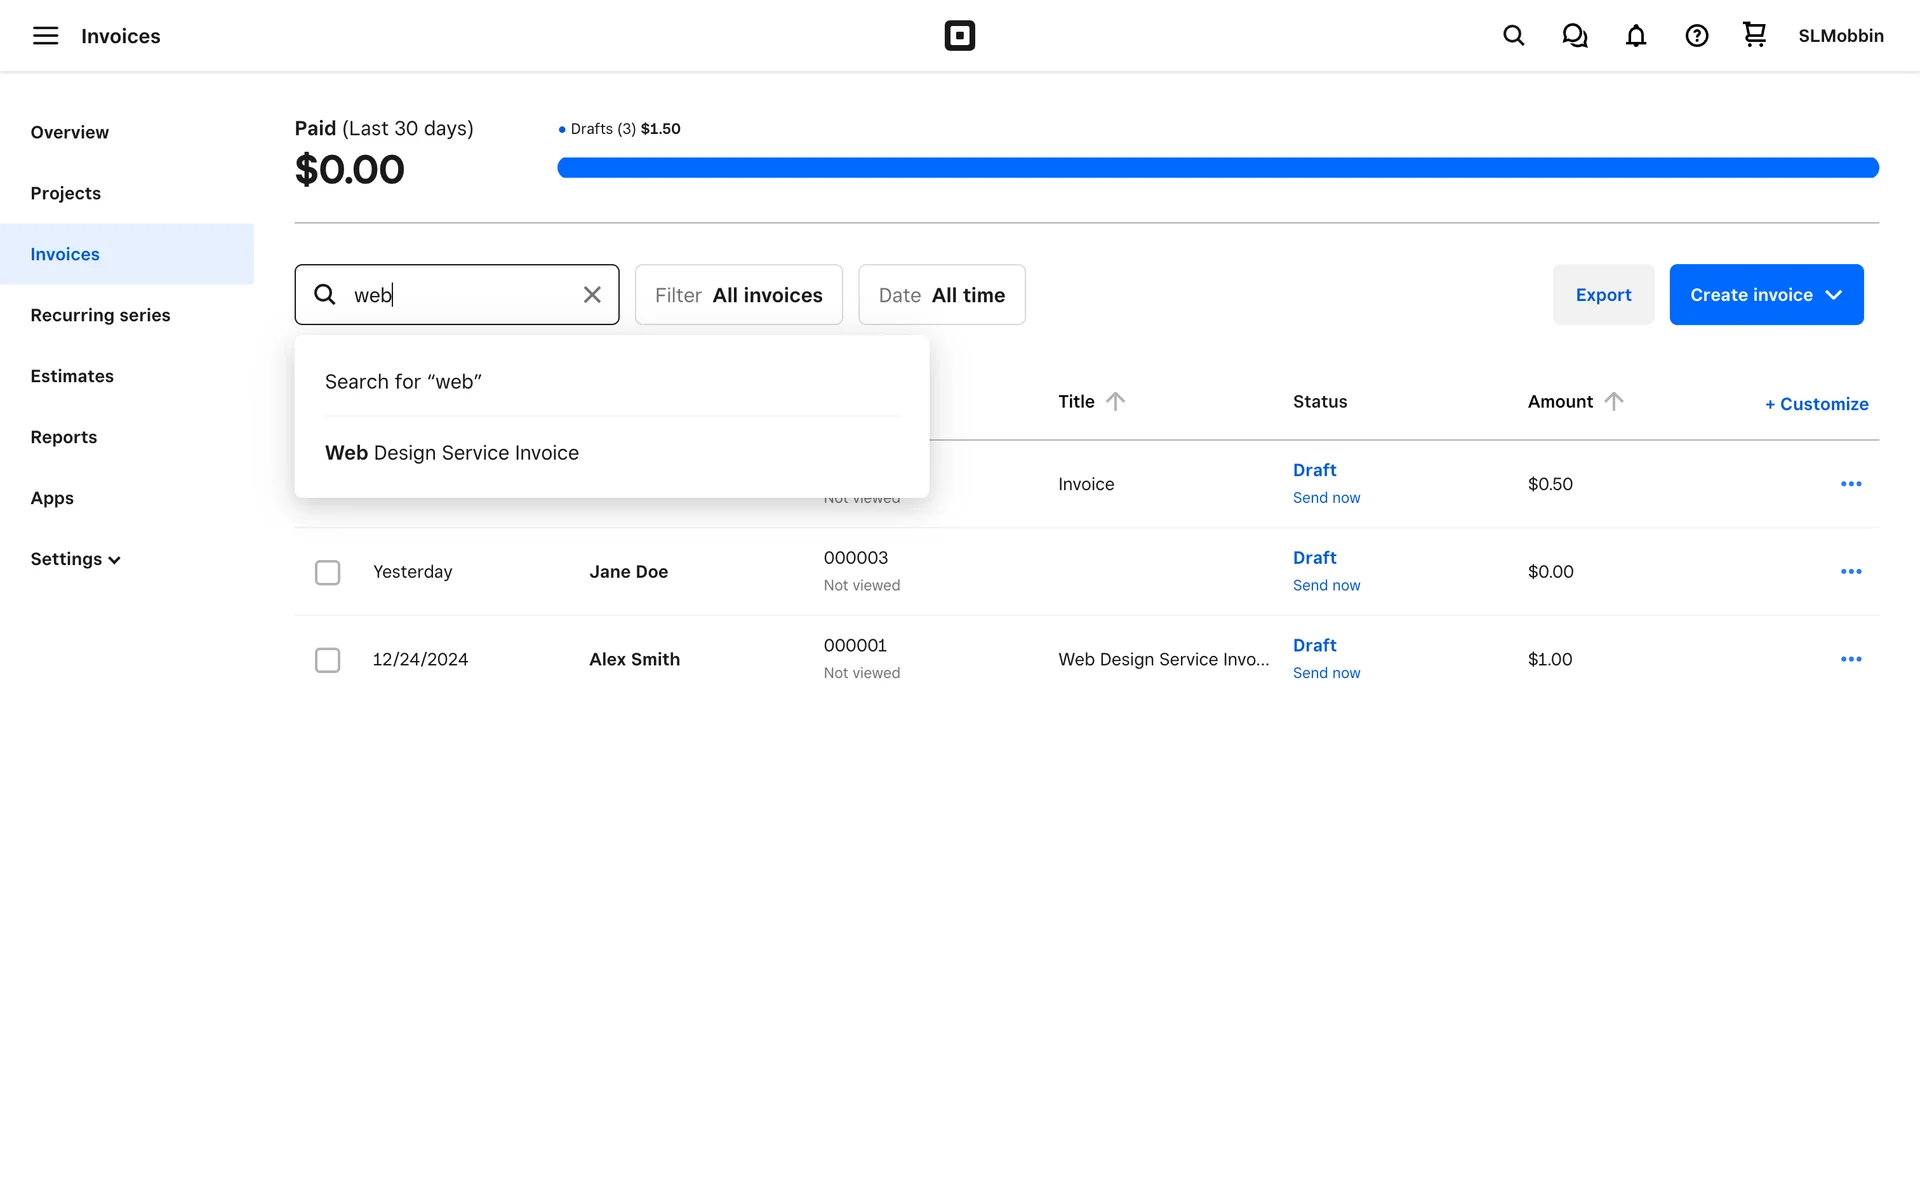Open the shopping cart icon

click(1754, 35)
